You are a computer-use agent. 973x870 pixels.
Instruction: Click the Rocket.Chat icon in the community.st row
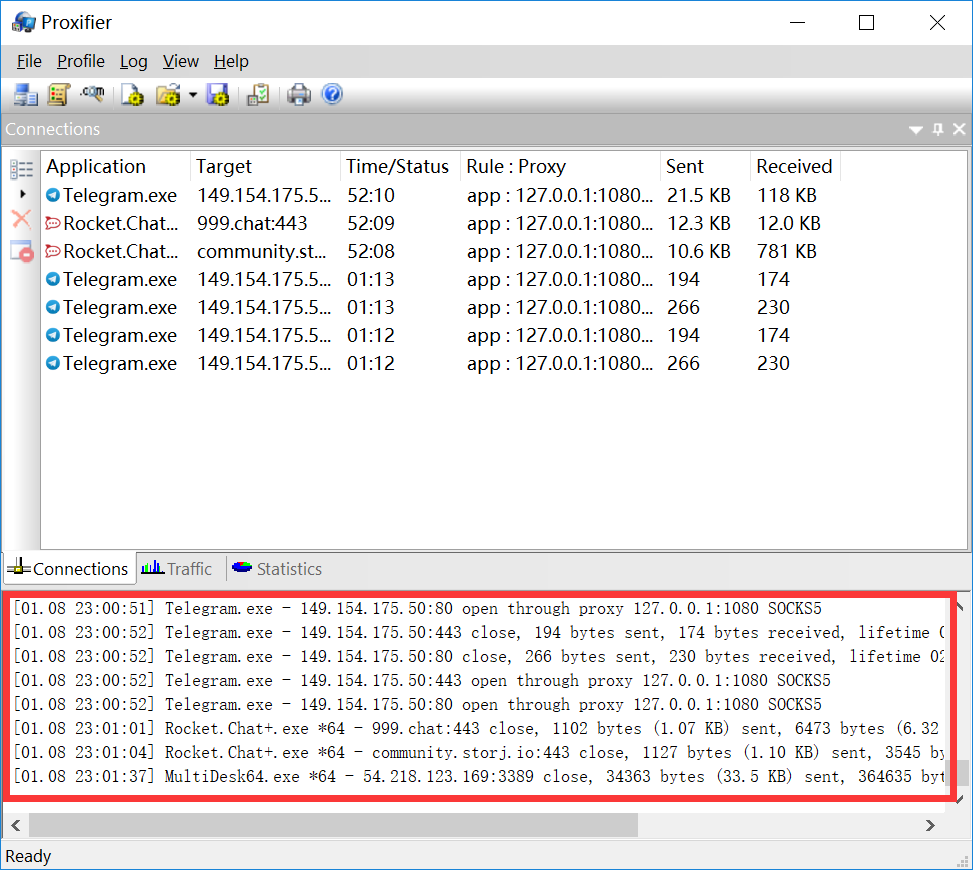click(x=53, y=251)
